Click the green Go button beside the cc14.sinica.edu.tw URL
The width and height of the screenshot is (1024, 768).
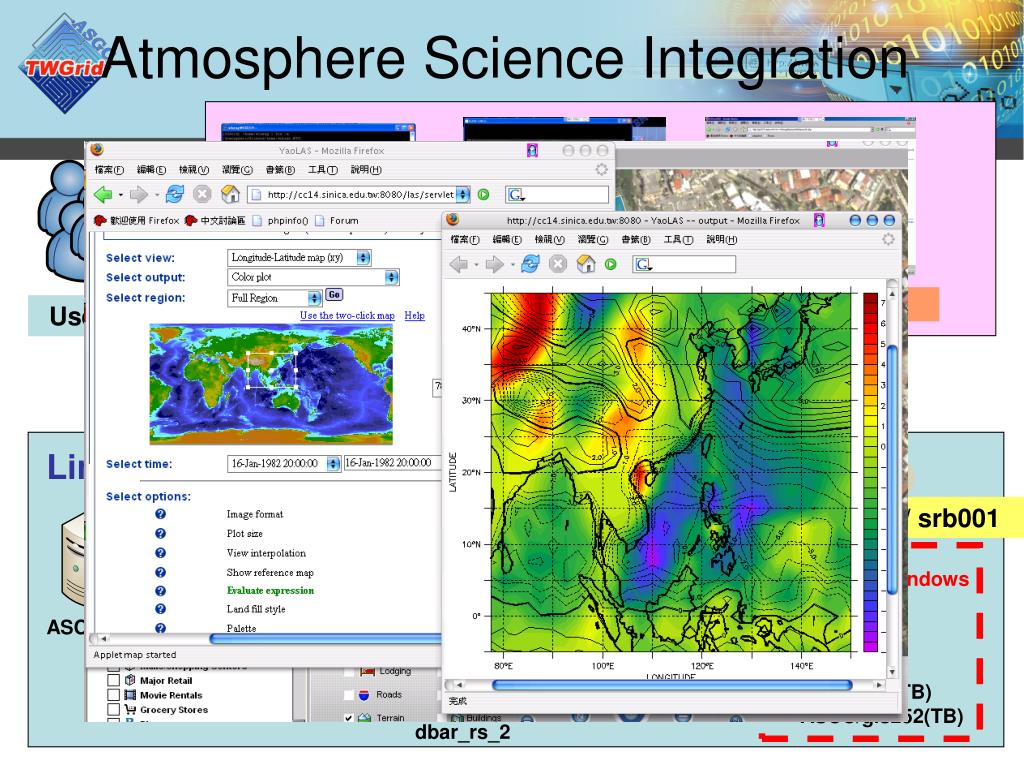click(x=483, y=194)
